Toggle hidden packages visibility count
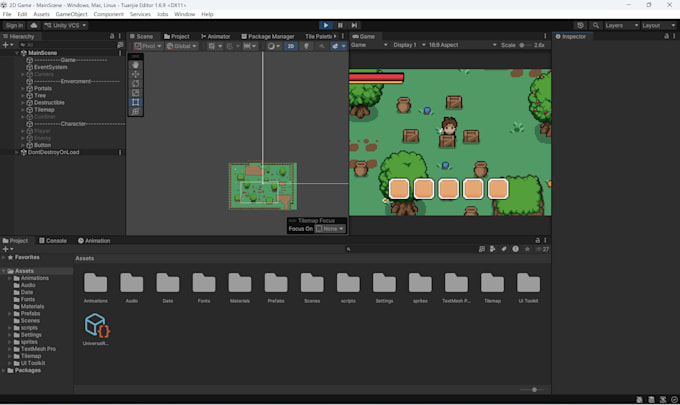Viewport: 680px width, 405px height. pos(543,249)
